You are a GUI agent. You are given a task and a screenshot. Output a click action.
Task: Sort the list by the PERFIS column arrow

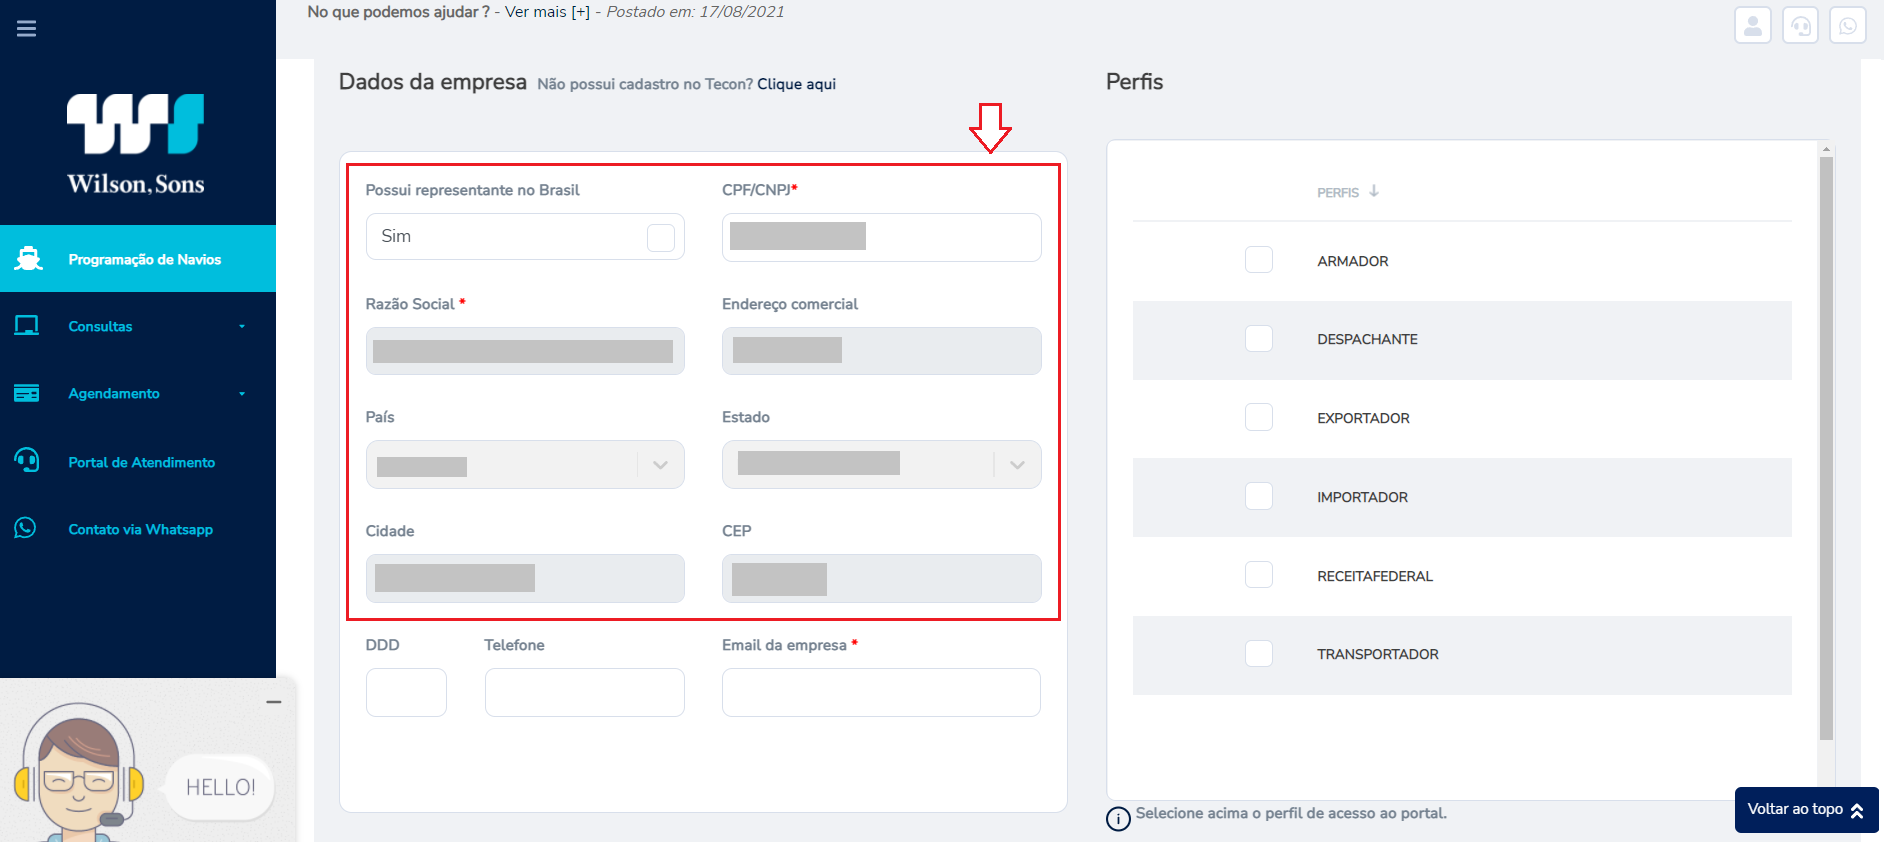pyautogui.click(x=1374, y=191)
